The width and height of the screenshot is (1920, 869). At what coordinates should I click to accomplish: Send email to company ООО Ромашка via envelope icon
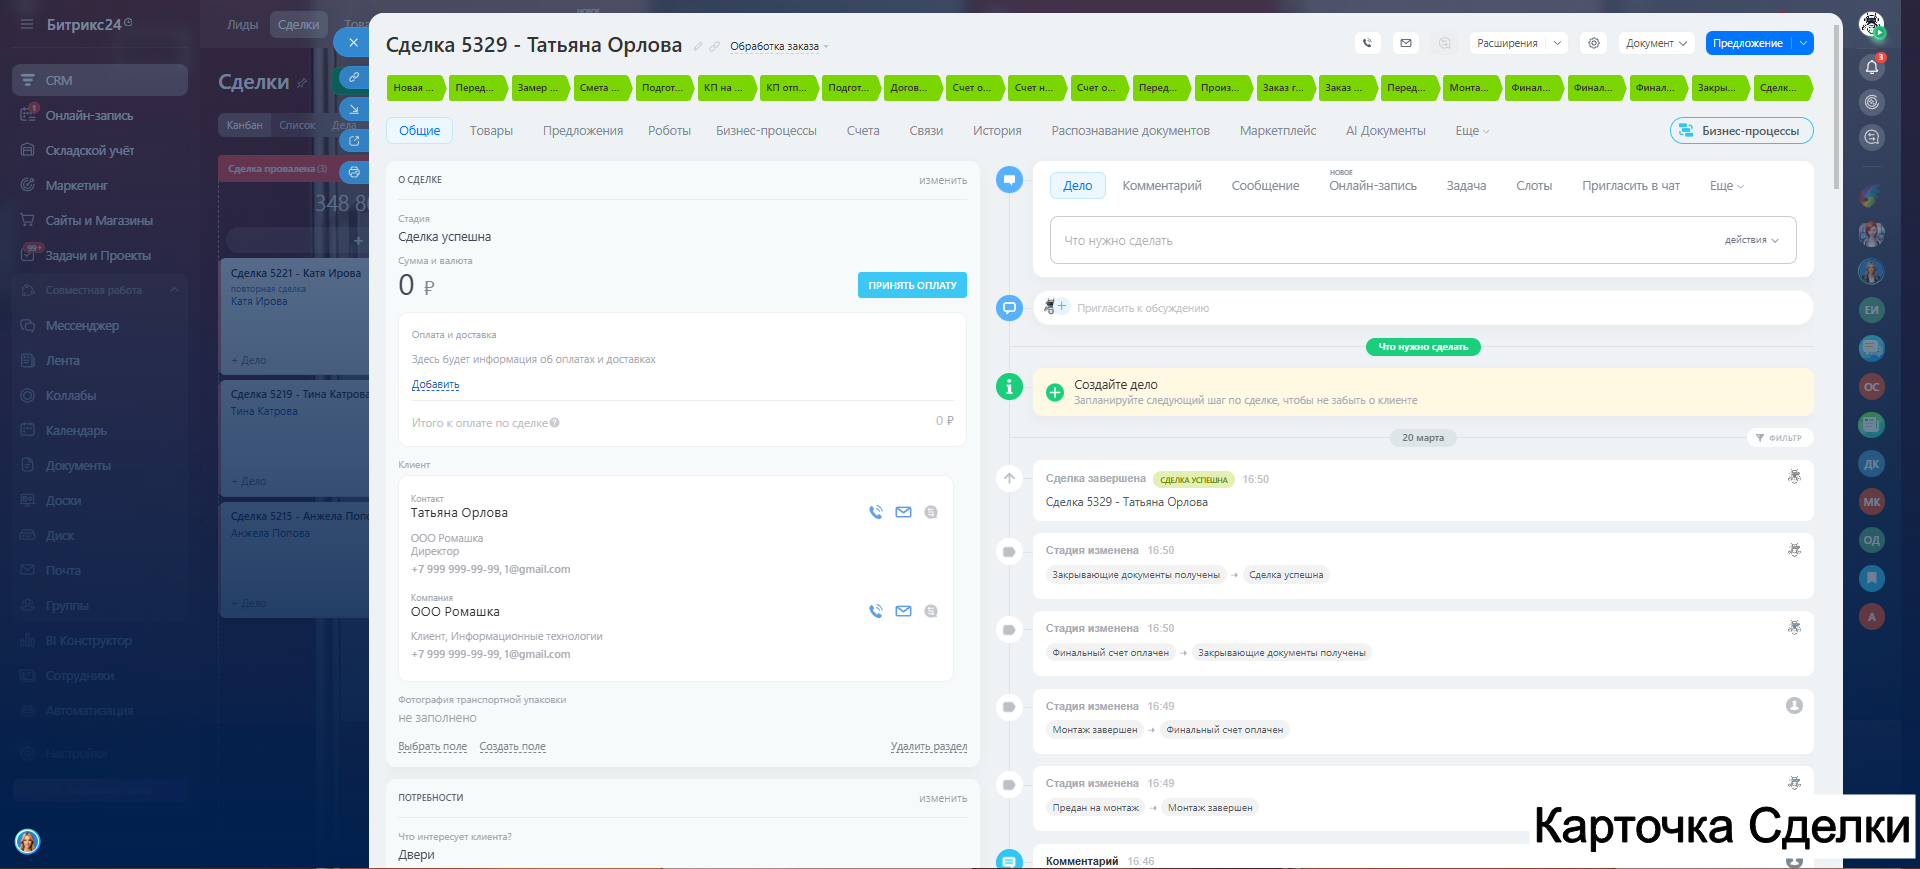[x=903, y=611]
